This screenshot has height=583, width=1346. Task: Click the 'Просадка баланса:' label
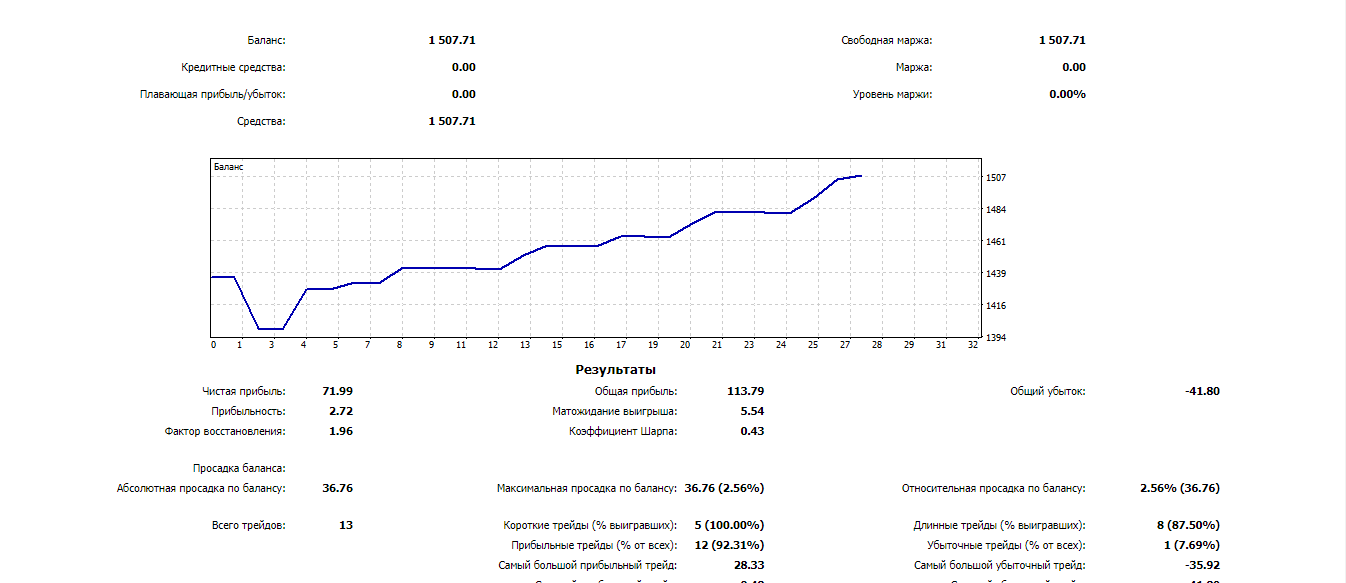(x=239, y=468)
